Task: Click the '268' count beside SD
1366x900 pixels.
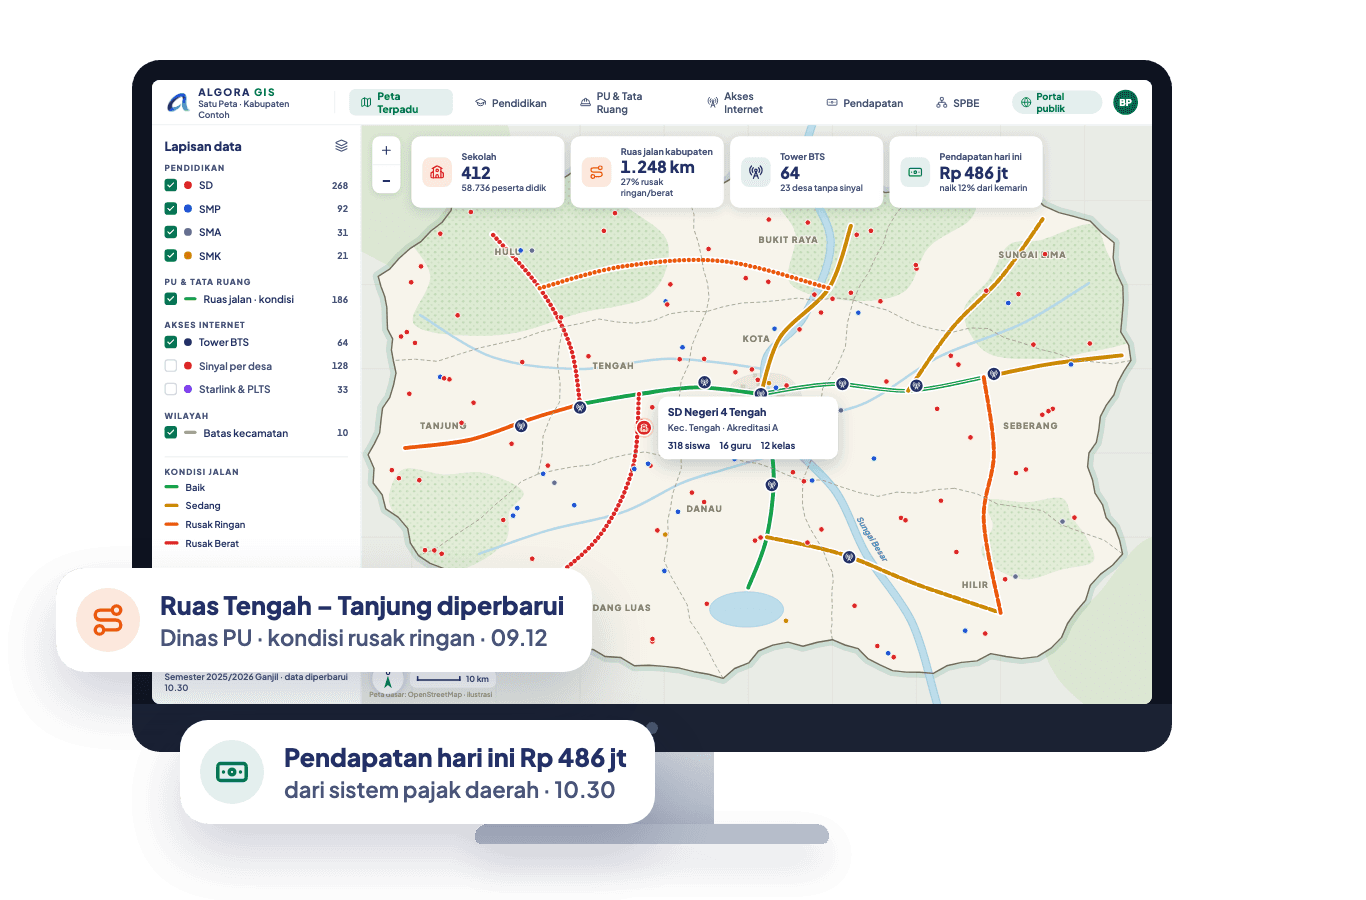Action: point(340,186)
